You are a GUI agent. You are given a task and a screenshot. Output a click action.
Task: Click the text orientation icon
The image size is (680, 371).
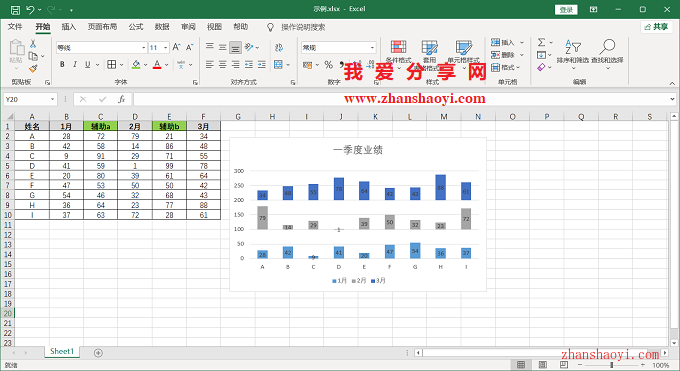point(249,47)
